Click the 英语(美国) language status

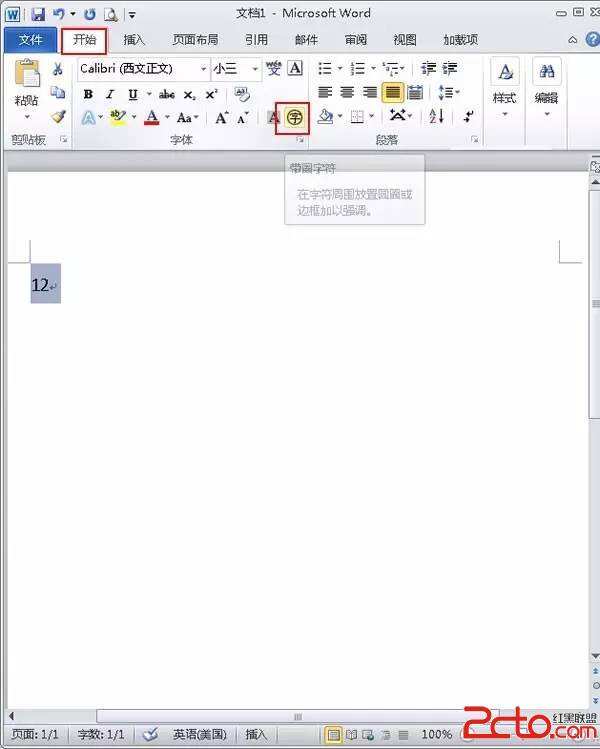200,734
